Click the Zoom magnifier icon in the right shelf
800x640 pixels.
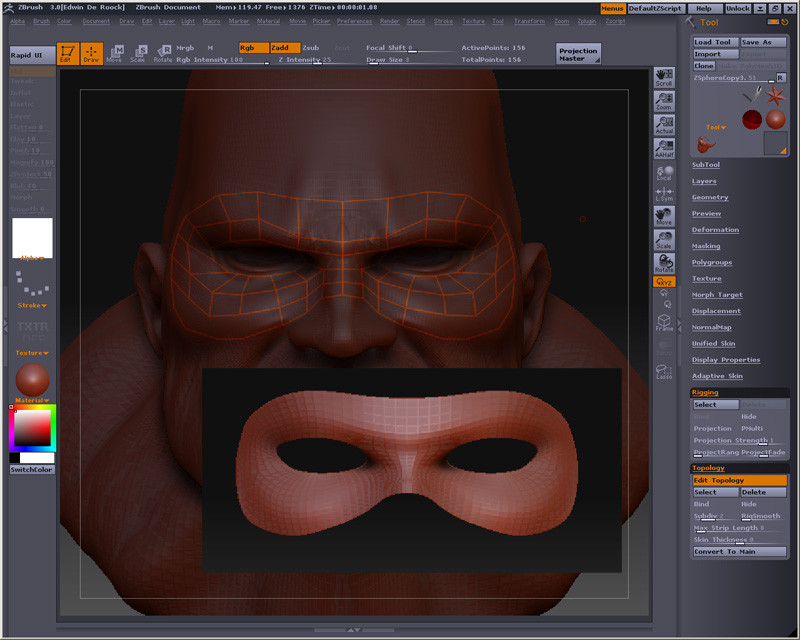(x=664, y=101)
